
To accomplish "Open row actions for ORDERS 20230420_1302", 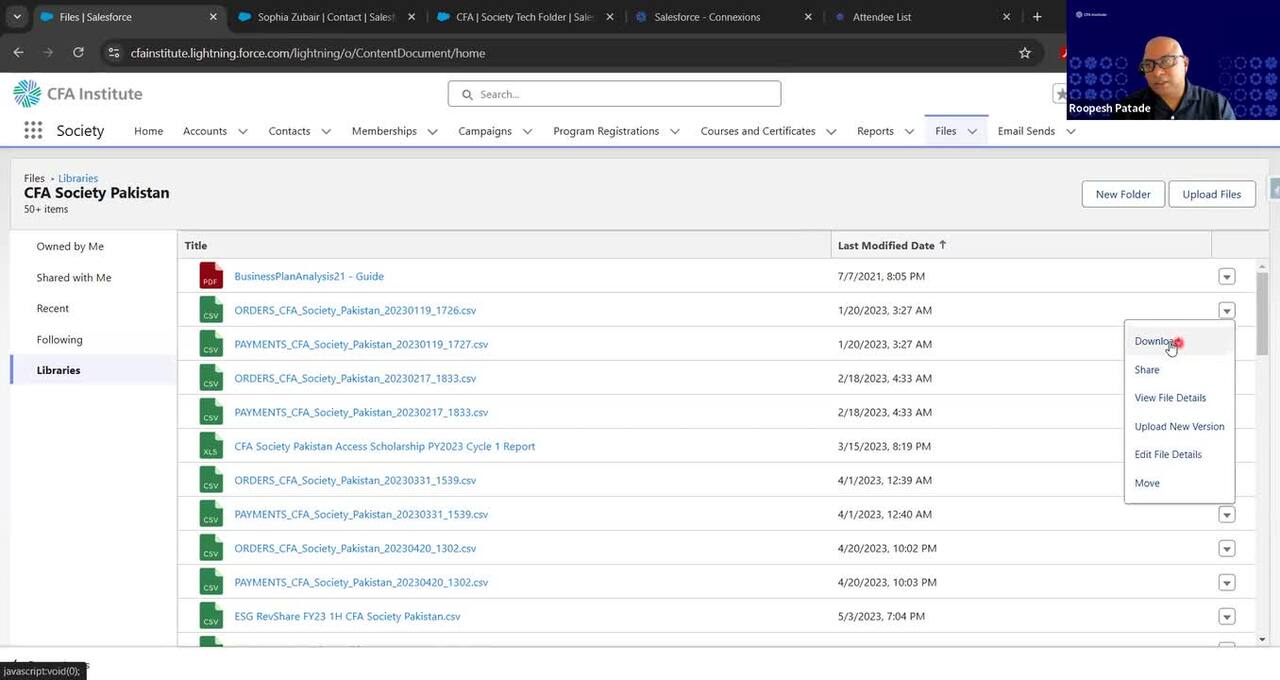I will click(x=1227, y=548).
